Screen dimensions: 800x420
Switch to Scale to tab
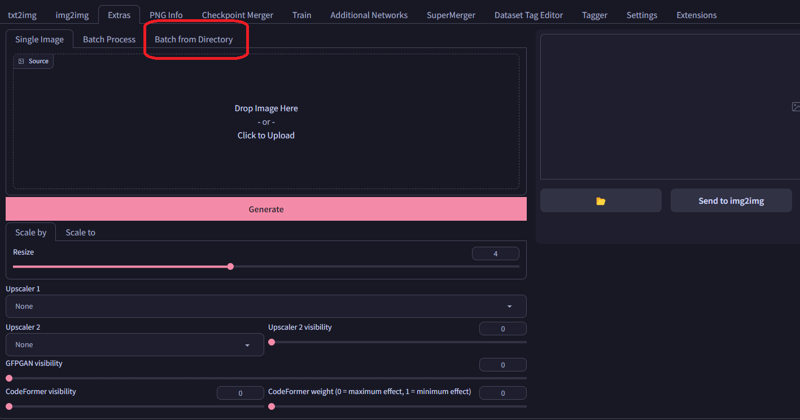[80, 232]
